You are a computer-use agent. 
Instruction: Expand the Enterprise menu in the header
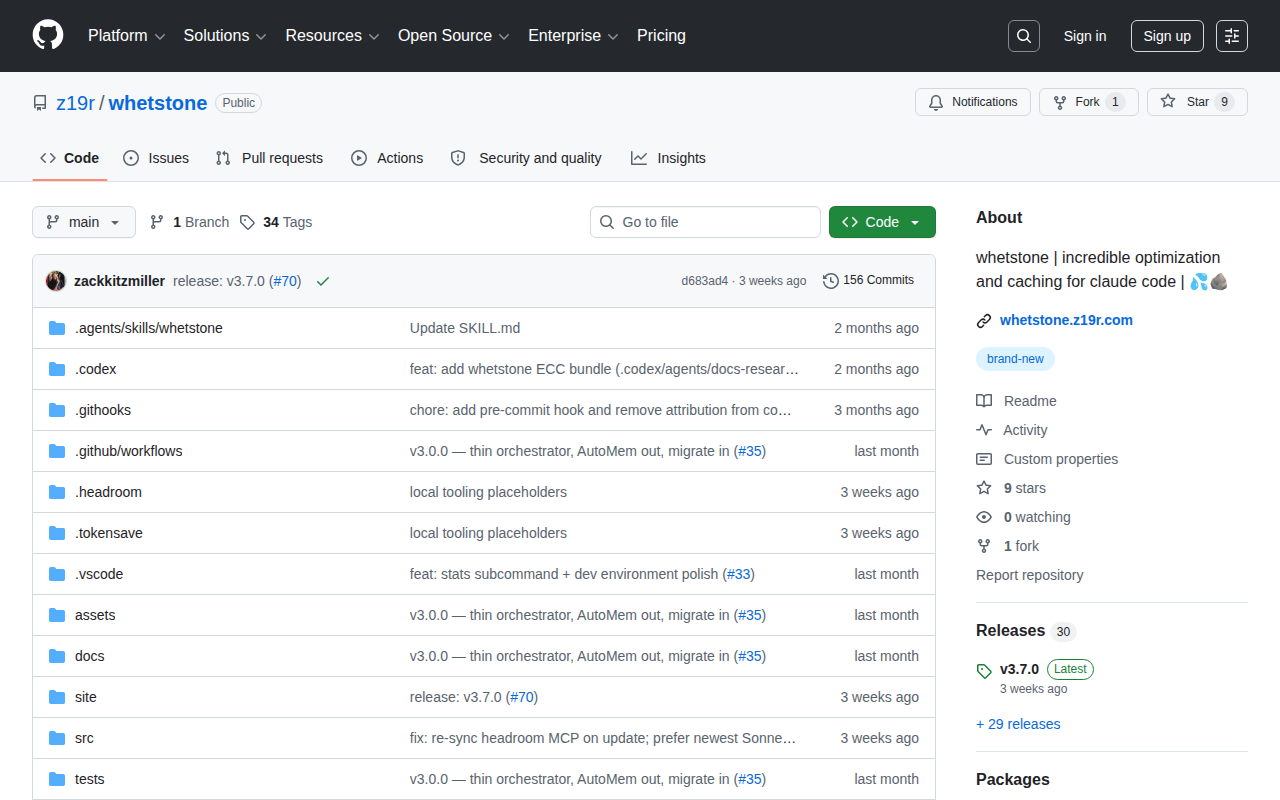tap(573, 36)
